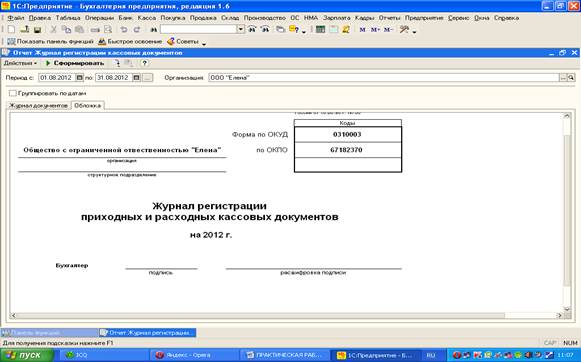Click the Help question-mark toolbar icon
The image size is (581, 362).
pos(294,29)
